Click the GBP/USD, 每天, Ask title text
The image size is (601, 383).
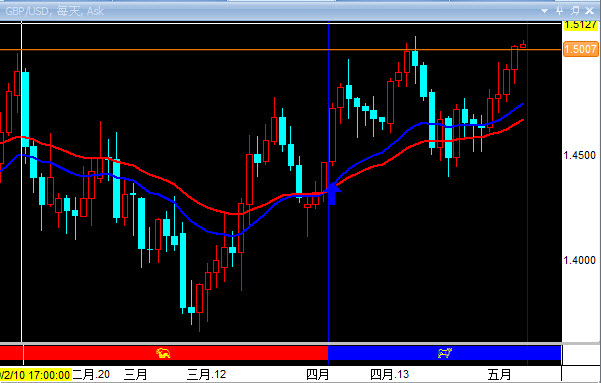54,11
